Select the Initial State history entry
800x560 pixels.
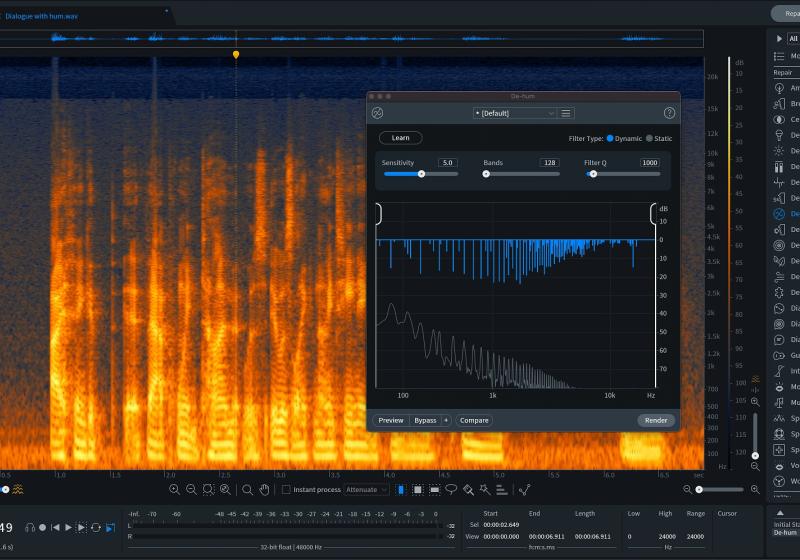[x=786, y=524]
